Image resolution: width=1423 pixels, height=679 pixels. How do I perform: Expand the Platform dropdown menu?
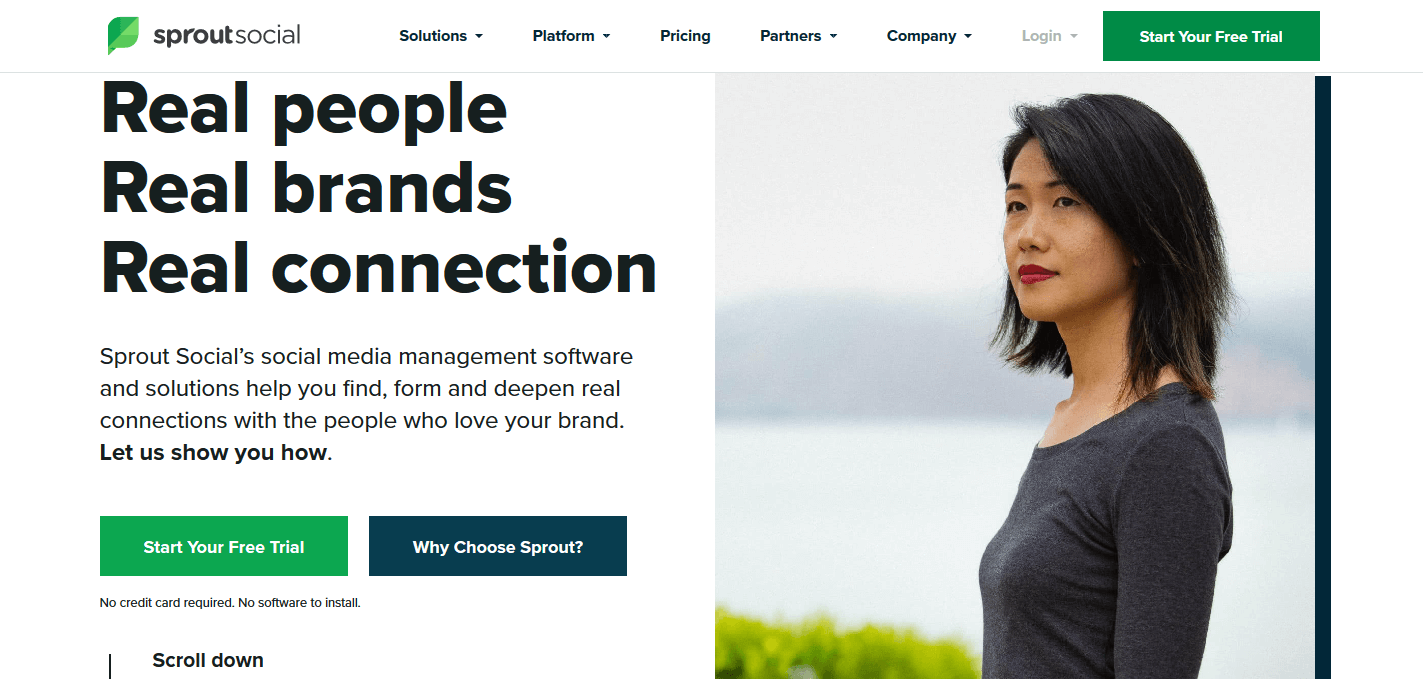coord(571,36)
